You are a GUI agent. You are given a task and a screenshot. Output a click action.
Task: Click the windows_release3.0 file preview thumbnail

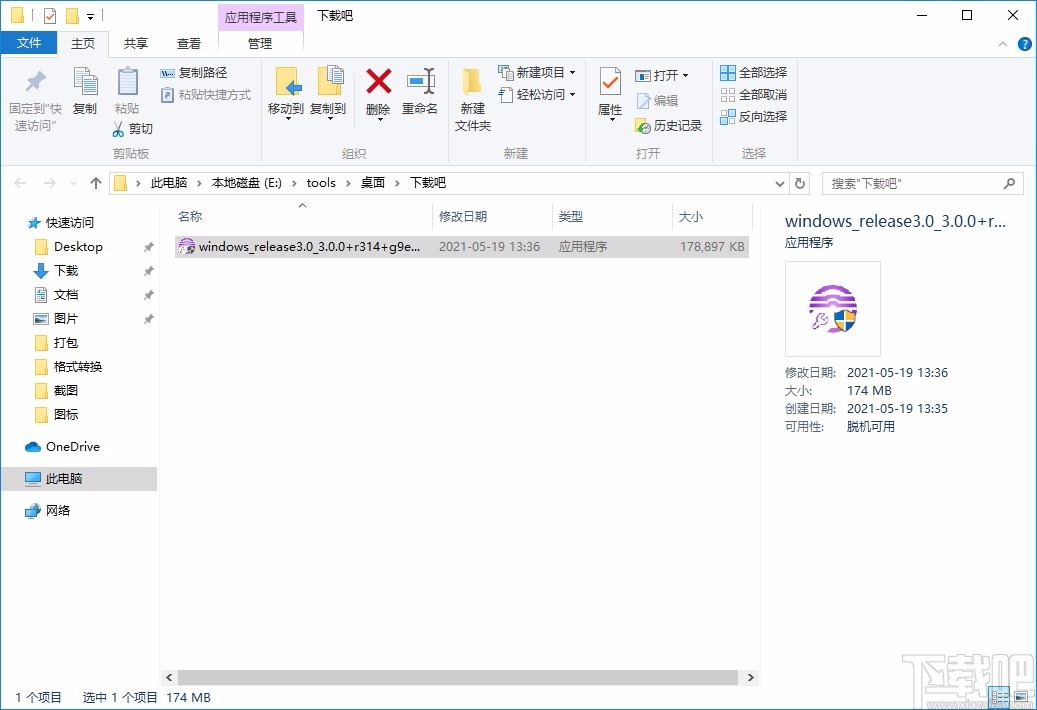pos(833,309)
